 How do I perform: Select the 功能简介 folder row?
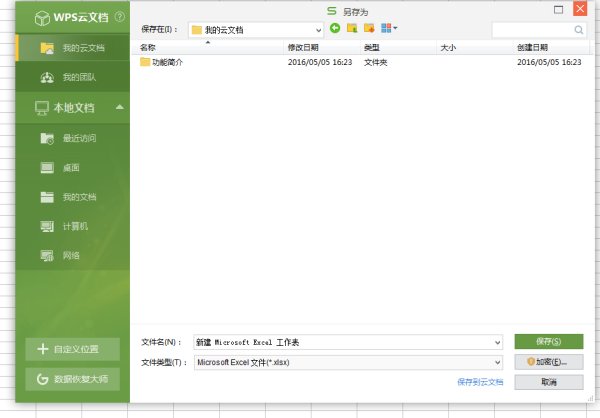click(362, 62)
